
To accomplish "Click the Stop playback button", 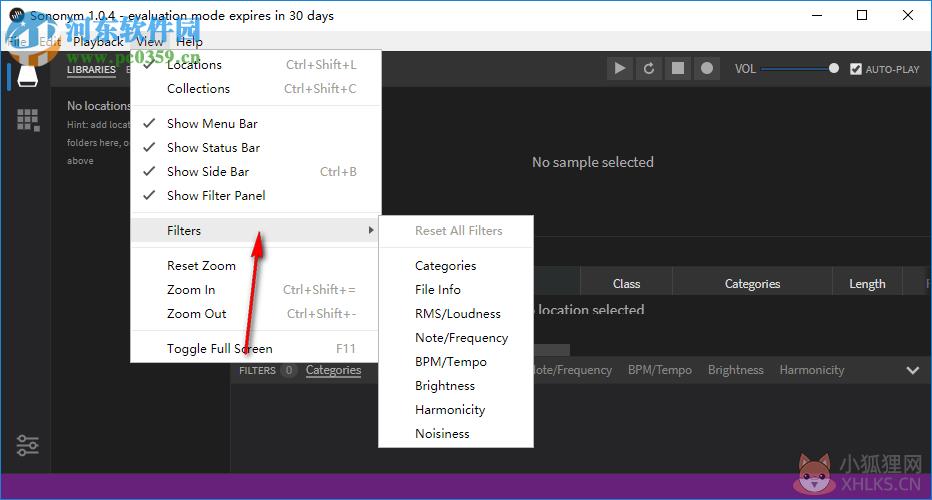I will point(678,68).
